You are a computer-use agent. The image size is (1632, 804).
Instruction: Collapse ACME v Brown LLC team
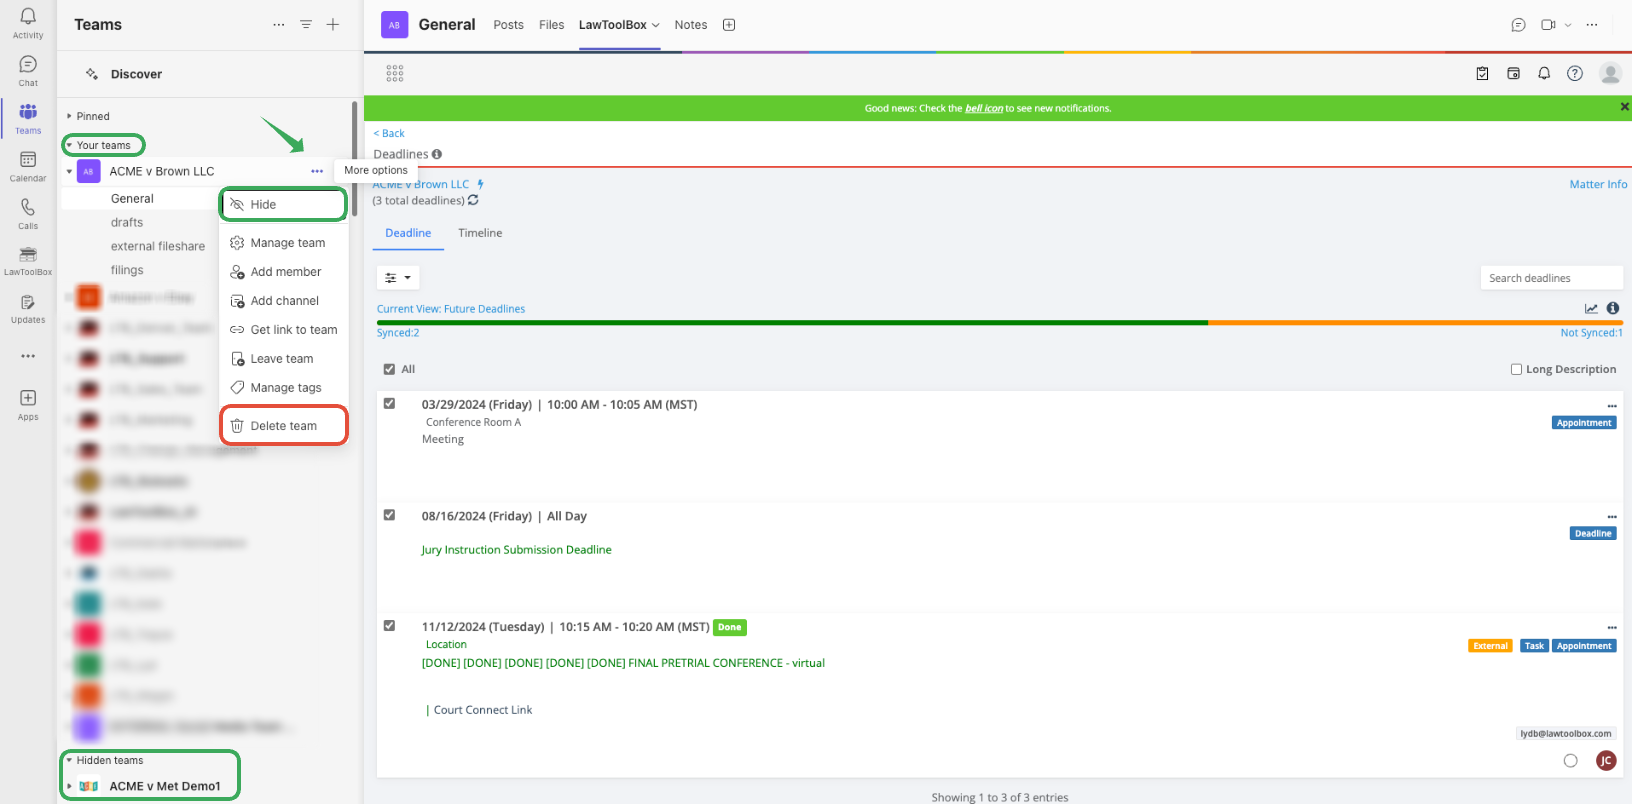(69, 171)
